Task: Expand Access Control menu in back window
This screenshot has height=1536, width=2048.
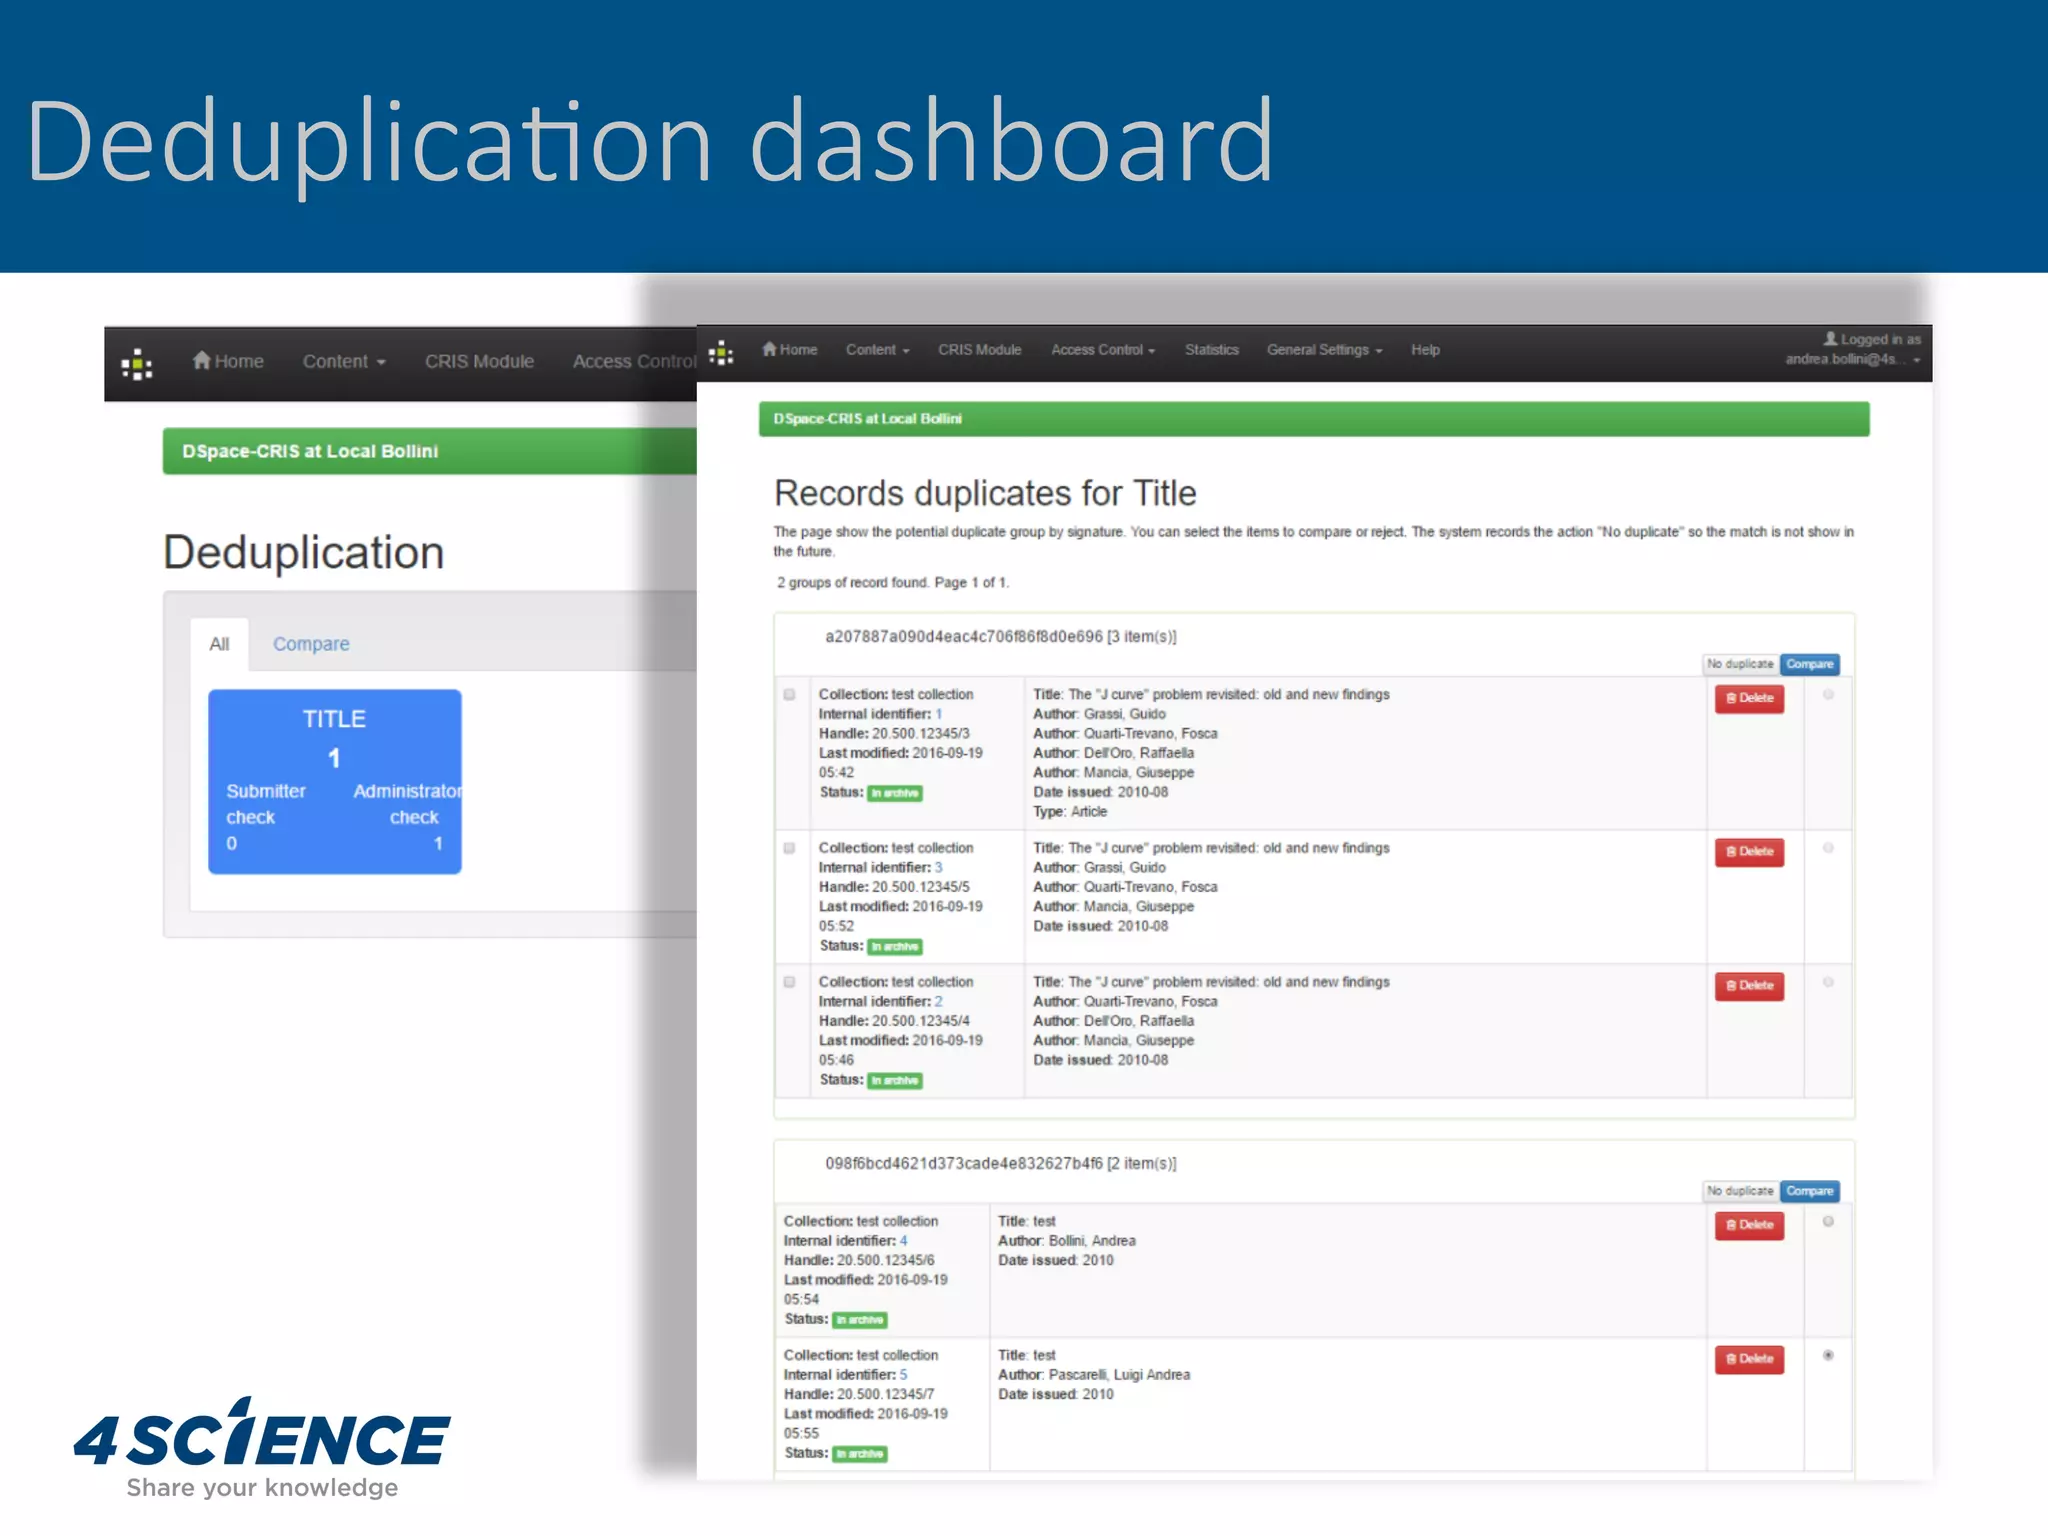Action: [x=634, y=361]
